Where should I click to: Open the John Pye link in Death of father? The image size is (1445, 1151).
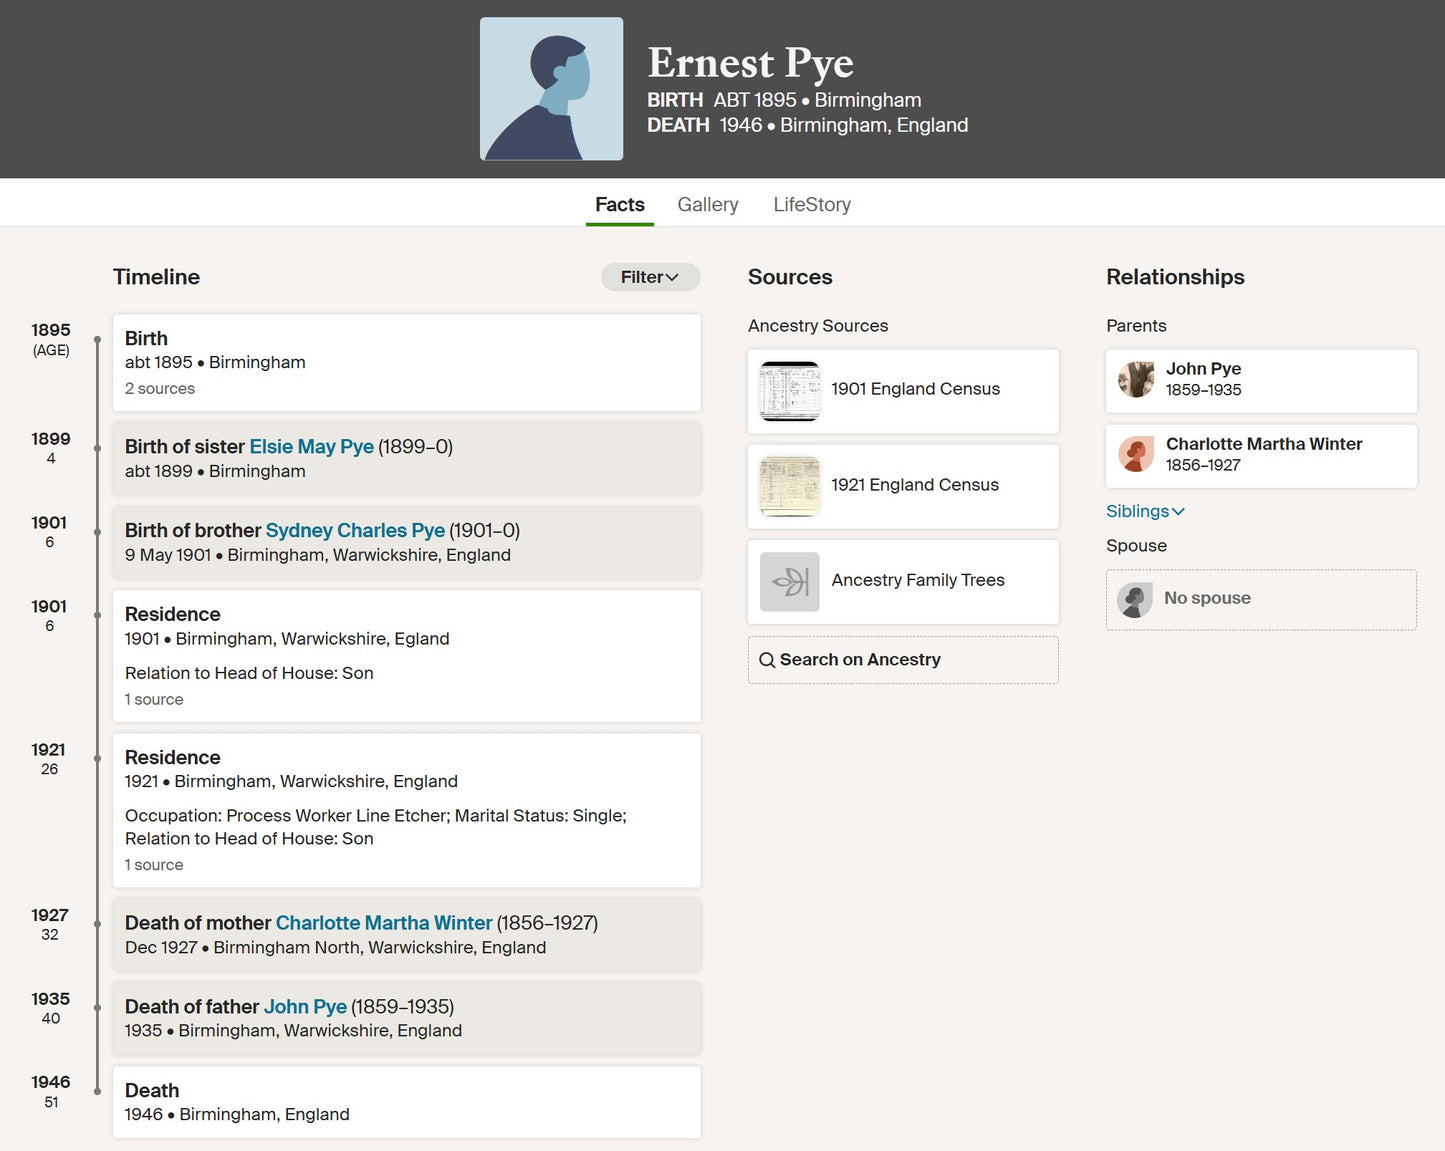click(305, 1007)
